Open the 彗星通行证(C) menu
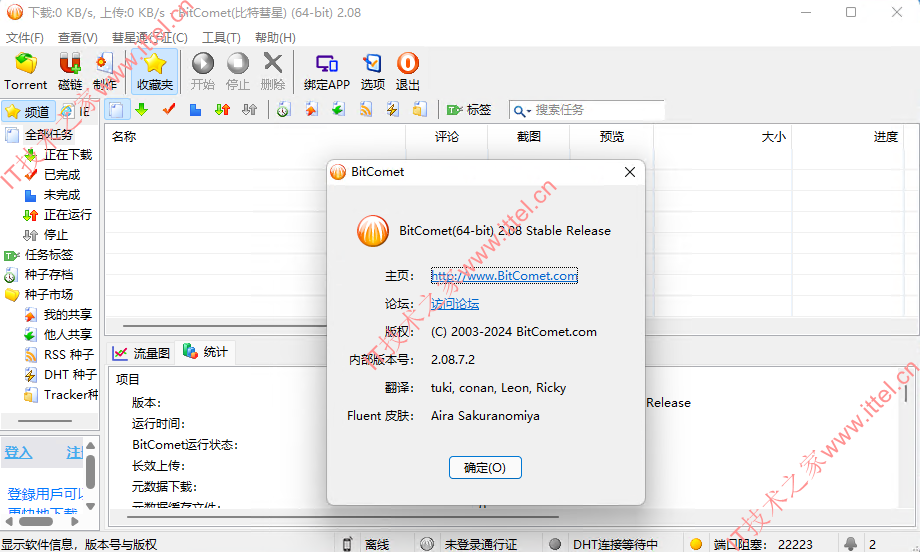The image size is (920, 552). click(150, 38)
